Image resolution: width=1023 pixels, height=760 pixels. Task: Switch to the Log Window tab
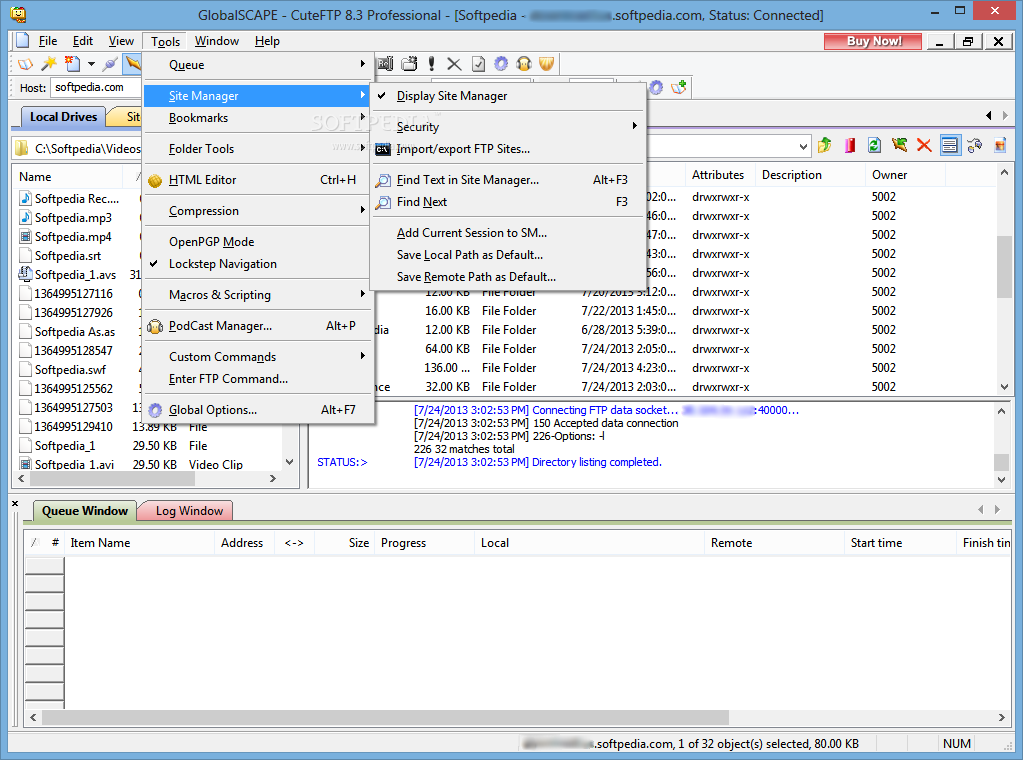[x=189, y=511]
